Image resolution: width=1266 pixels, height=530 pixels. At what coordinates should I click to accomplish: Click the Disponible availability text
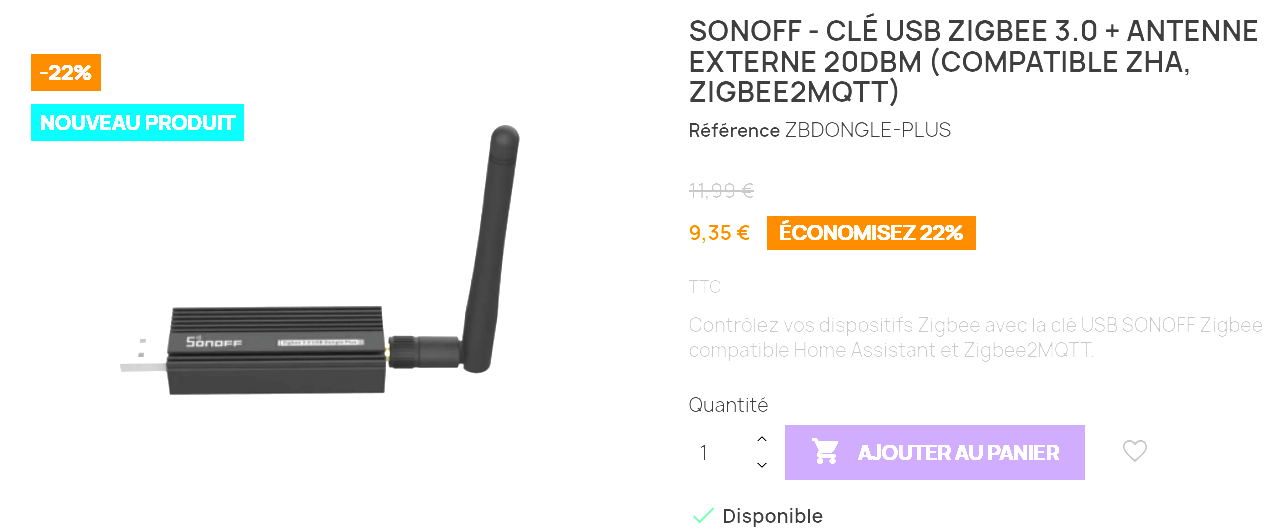(x=772, y=516)
